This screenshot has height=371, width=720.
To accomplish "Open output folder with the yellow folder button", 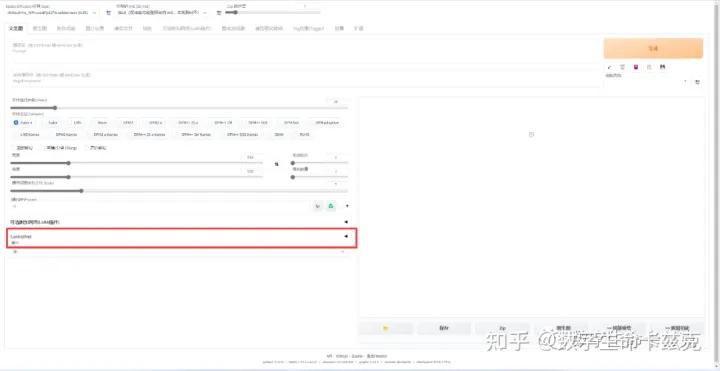I will [x=386, y=328].
